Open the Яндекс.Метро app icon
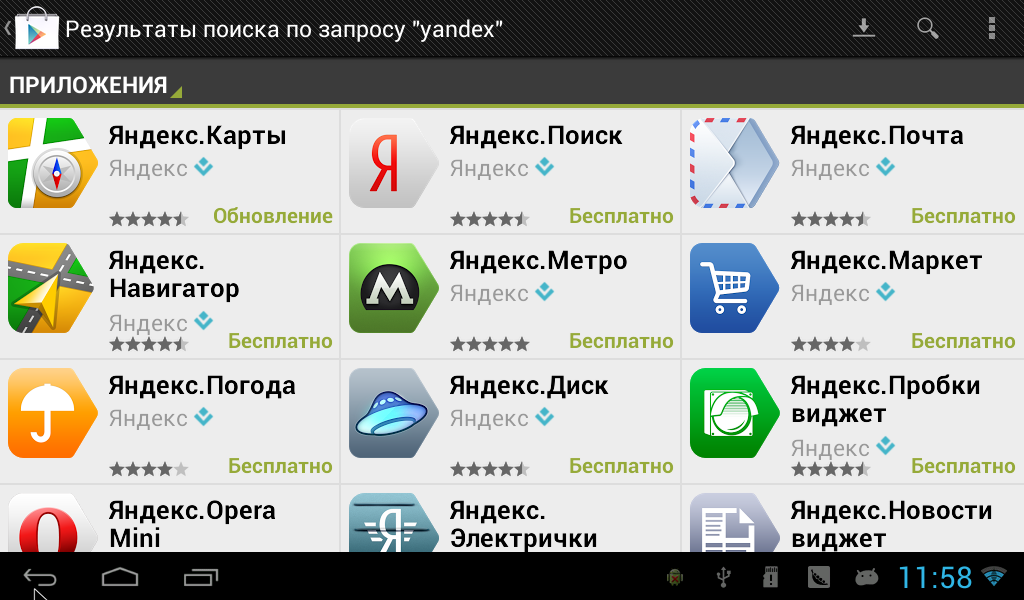1024x600 pixels. pos(394,288)
